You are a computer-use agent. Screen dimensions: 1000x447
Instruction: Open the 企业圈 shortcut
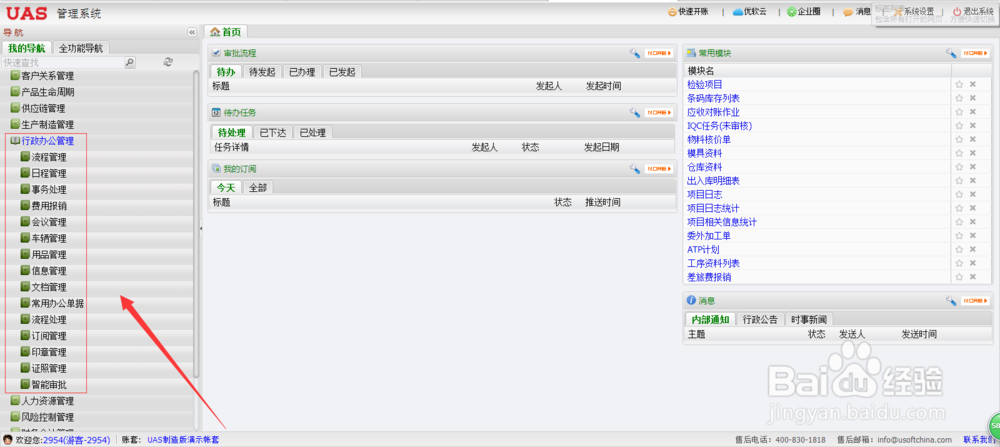point(803,11)
